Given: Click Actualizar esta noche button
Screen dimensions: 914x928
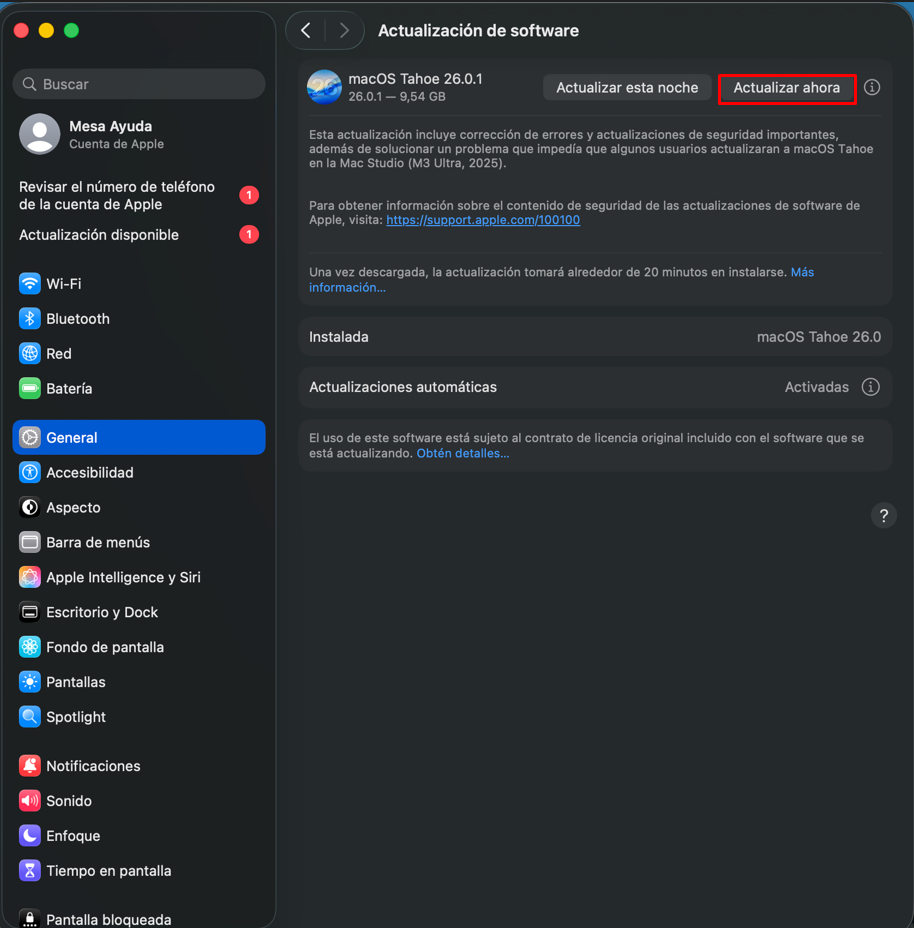Looking at the screenshot, I should [627, 88].
